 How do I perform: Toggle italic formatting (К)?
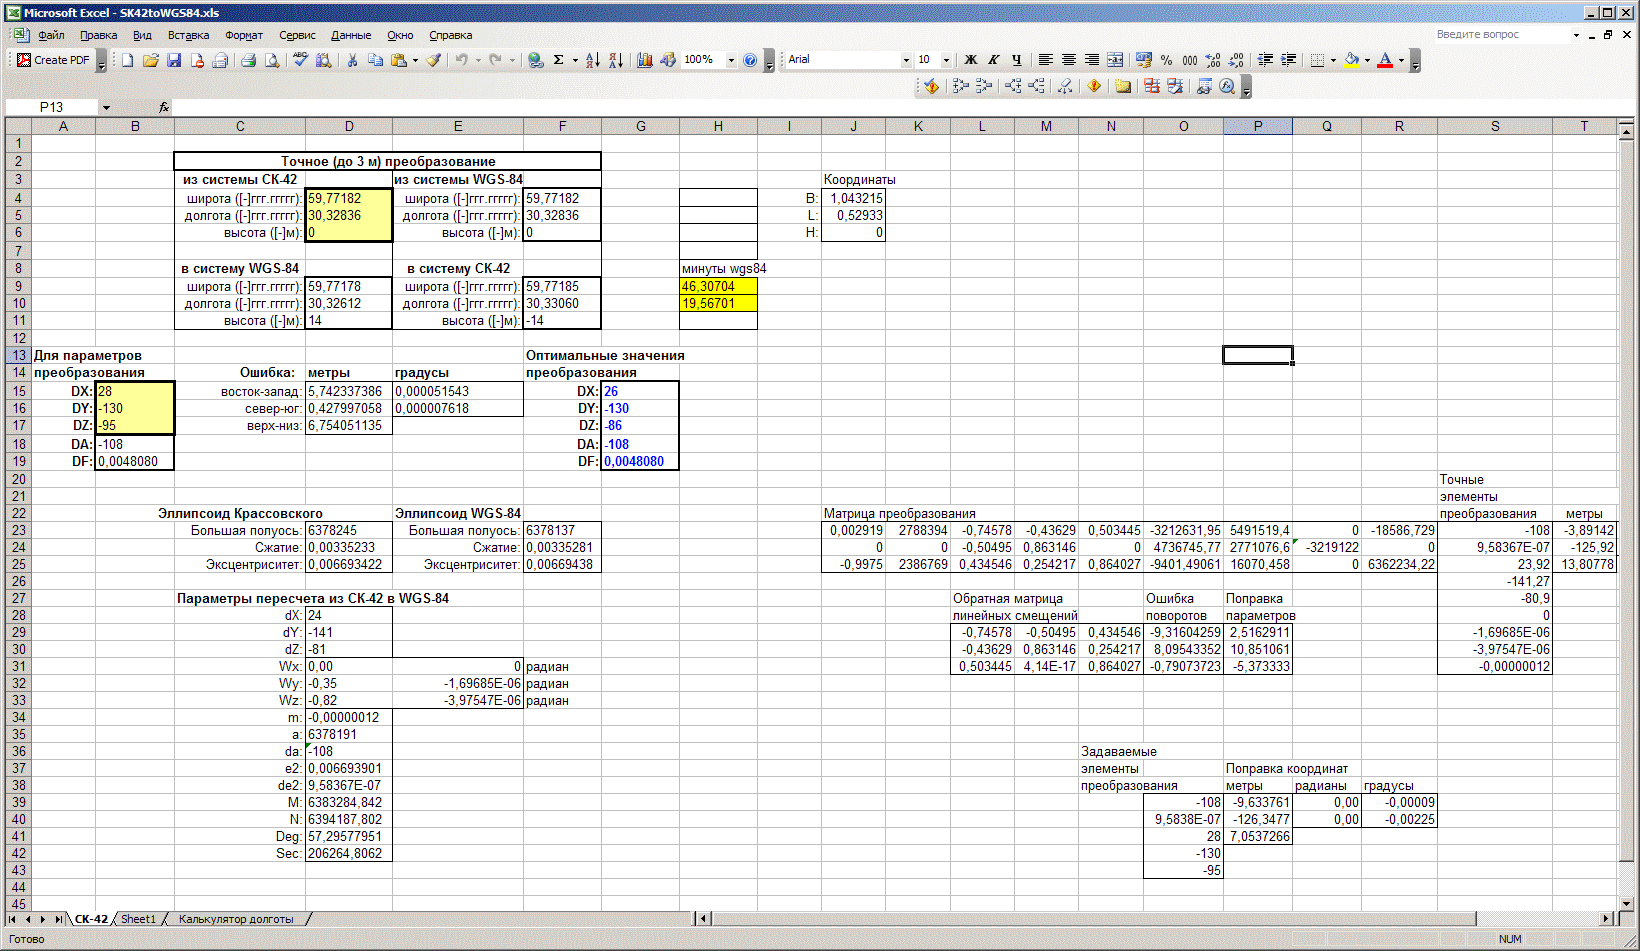(x=993, y=60)
